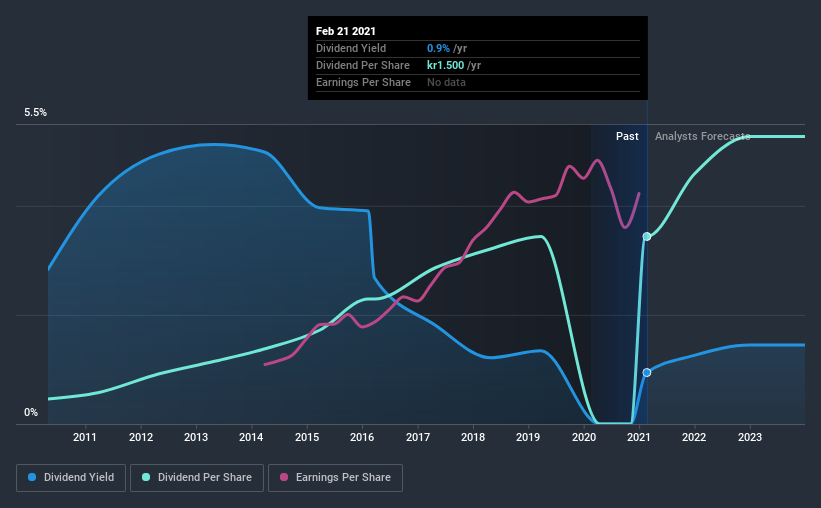The width and height of the screenshot is (821, 508).
Task: Click the blue Dividend Yield legend dot
Action: pos(32,477)
